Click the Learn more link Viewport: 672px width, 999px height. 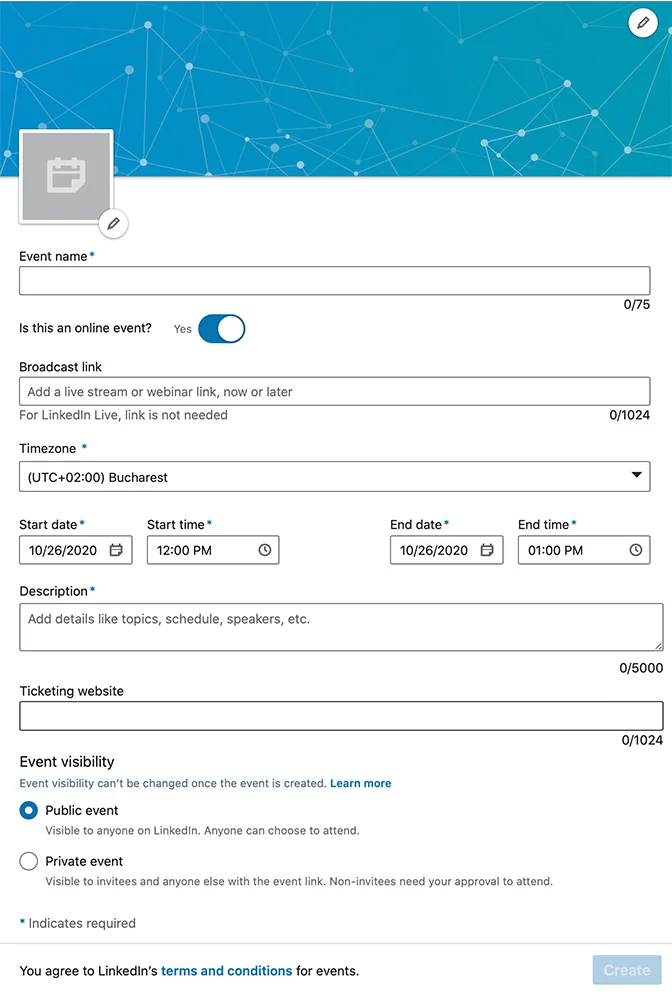[361, 783]
